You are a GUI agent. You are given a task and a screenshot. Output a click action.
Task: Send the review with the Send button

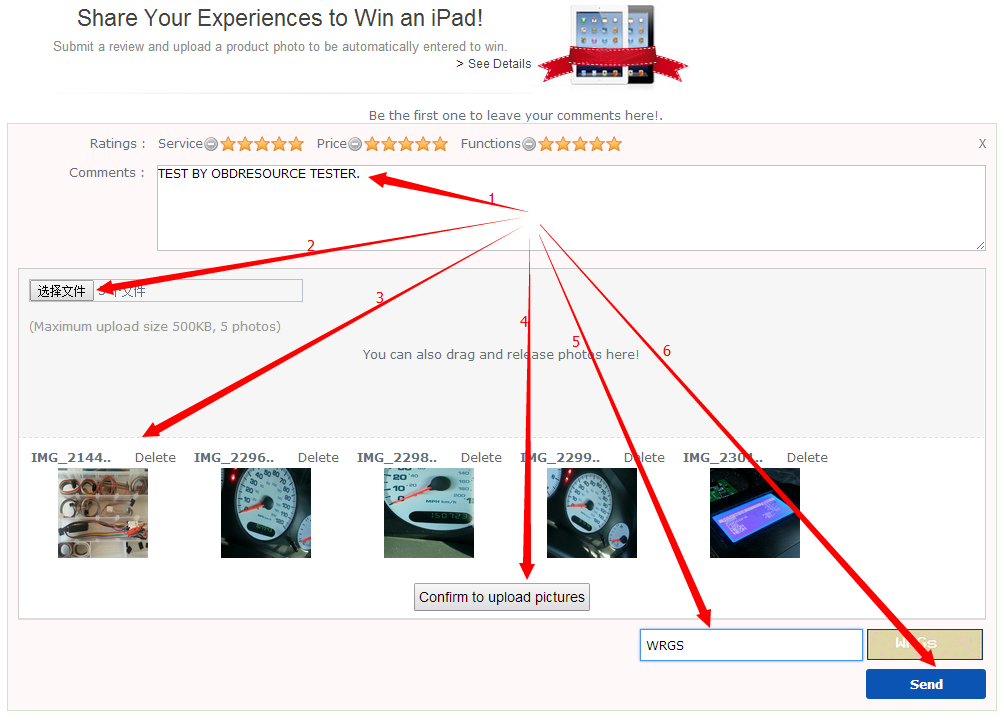tap(926, 684)
